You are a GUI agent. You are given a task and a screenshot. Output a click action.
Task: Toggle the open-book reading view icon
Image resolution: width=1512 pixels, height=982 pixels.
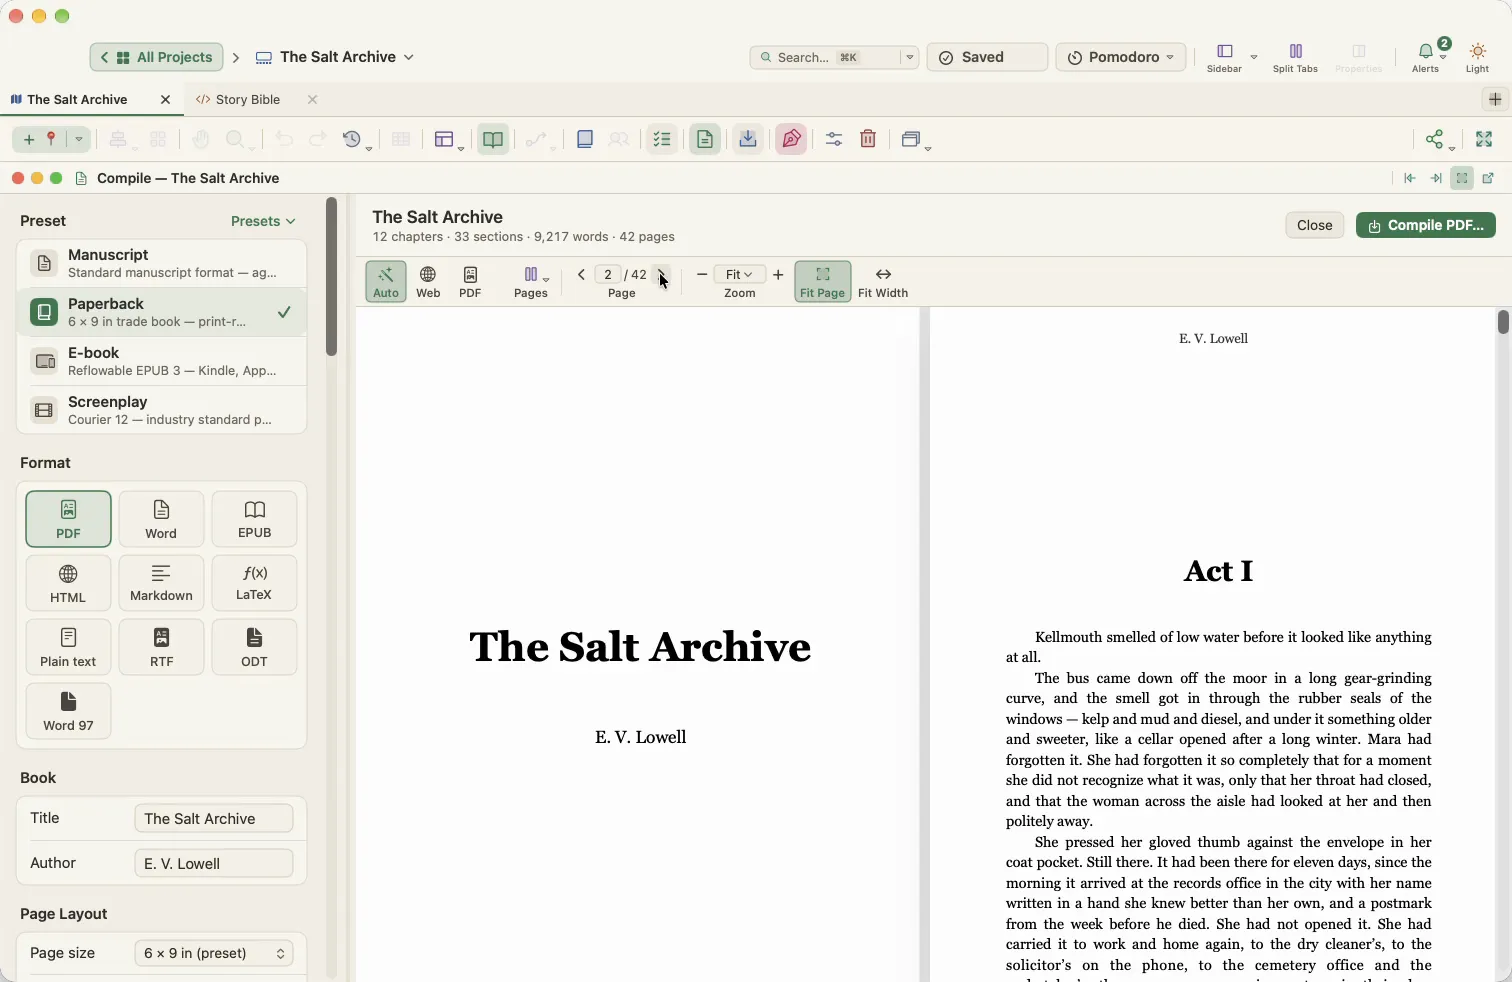[x=493, y=139]
